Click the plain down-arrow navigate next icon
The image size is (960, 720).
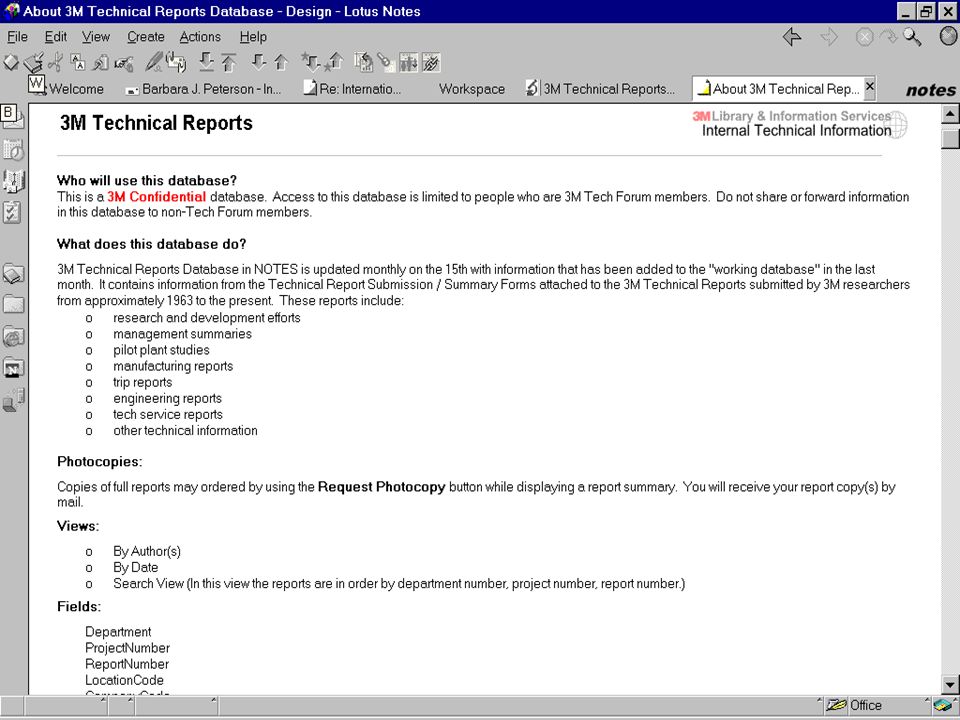tap(259, 62)
